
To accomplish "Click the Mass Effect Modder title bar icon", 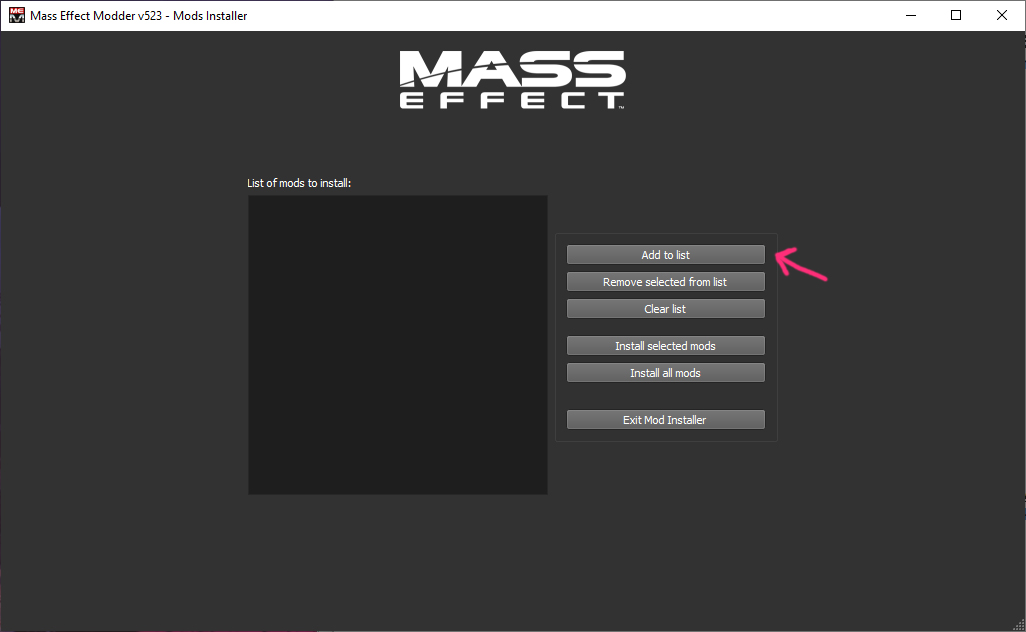I will (x=16, y=15).
